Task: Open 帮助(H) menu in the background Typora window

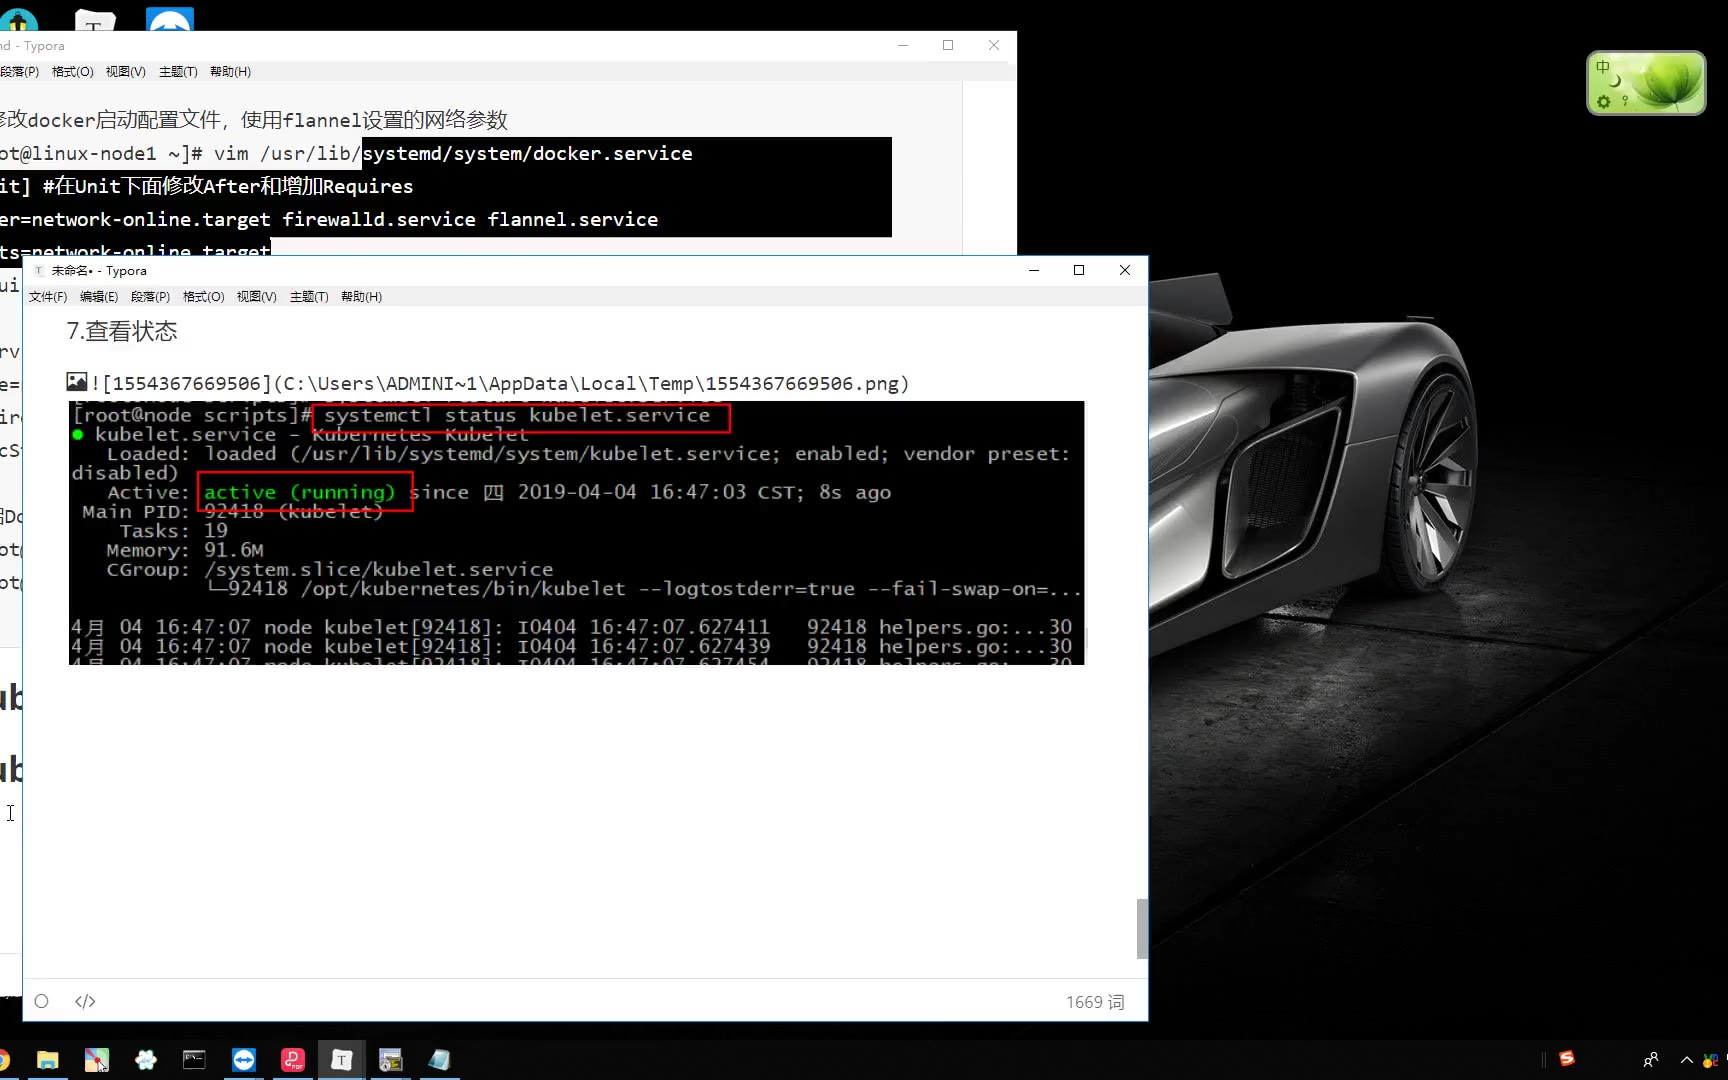Action: pyautogui.click(x=230, y=72)
